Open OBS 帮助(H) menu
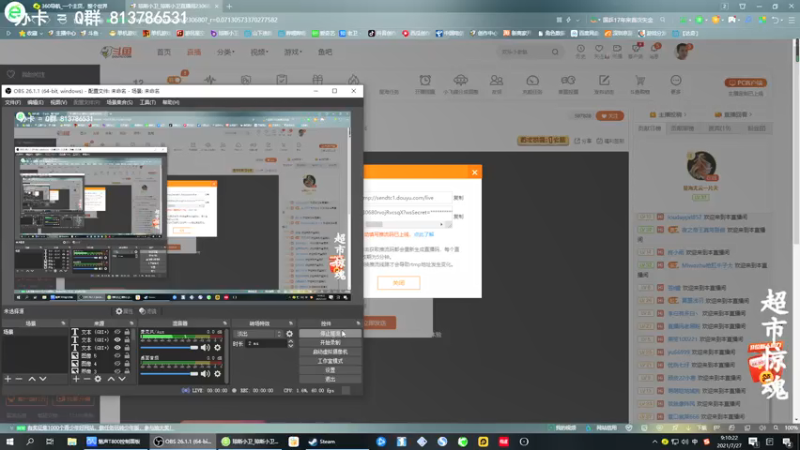Image resolution: width=800 pixels, height=450 pixels. click(170, 103)
